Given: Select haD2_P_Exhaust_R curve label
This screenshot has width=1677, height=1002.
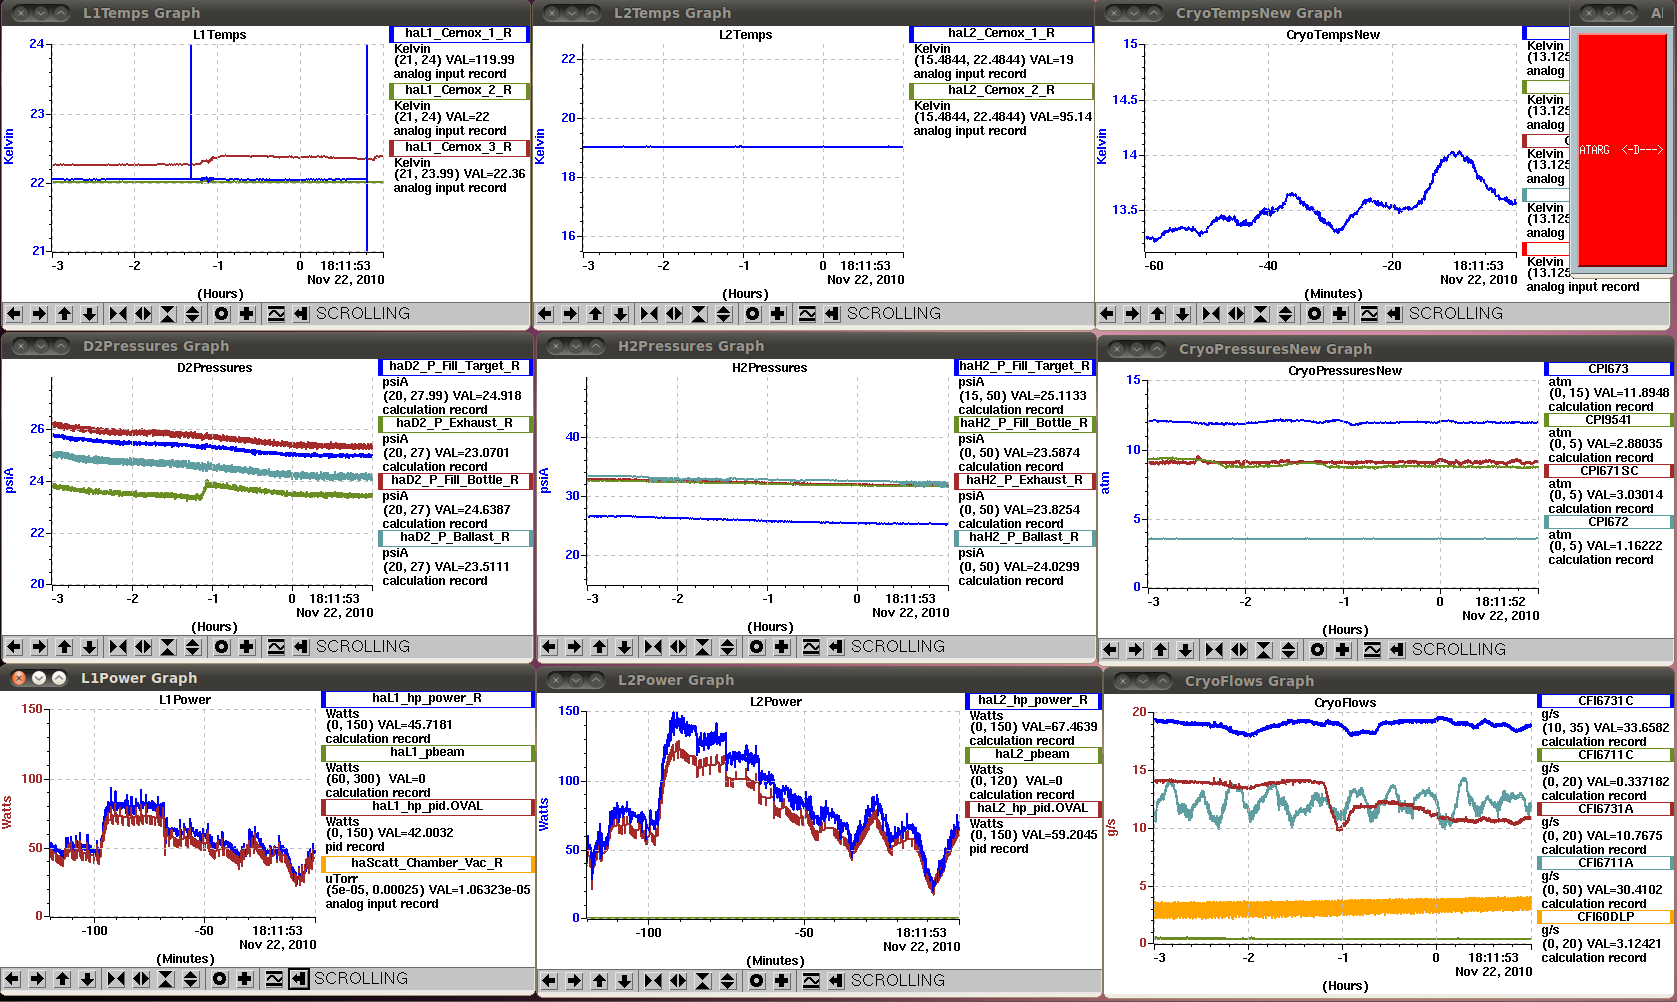Looking at the screenshot, I should (454, 423).
